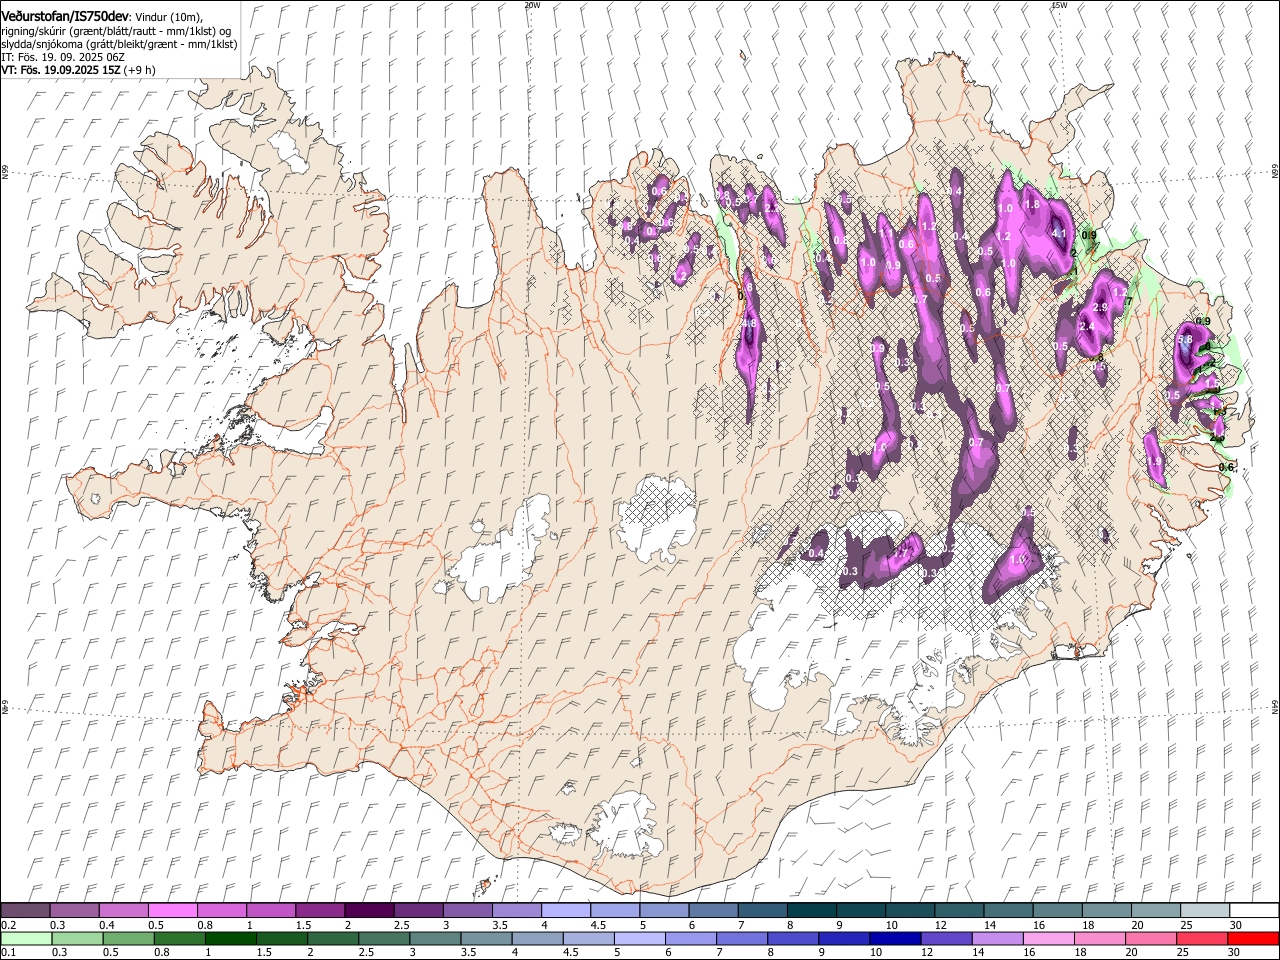Click the top legend swatch labeled 0.3
This screenshot has width=1280, height=960.
coord(74,910)
